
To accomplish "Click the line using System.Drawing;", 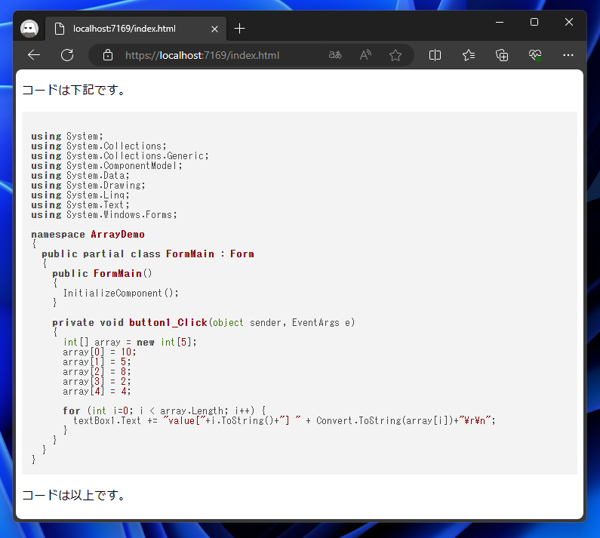I will [88, 185].
